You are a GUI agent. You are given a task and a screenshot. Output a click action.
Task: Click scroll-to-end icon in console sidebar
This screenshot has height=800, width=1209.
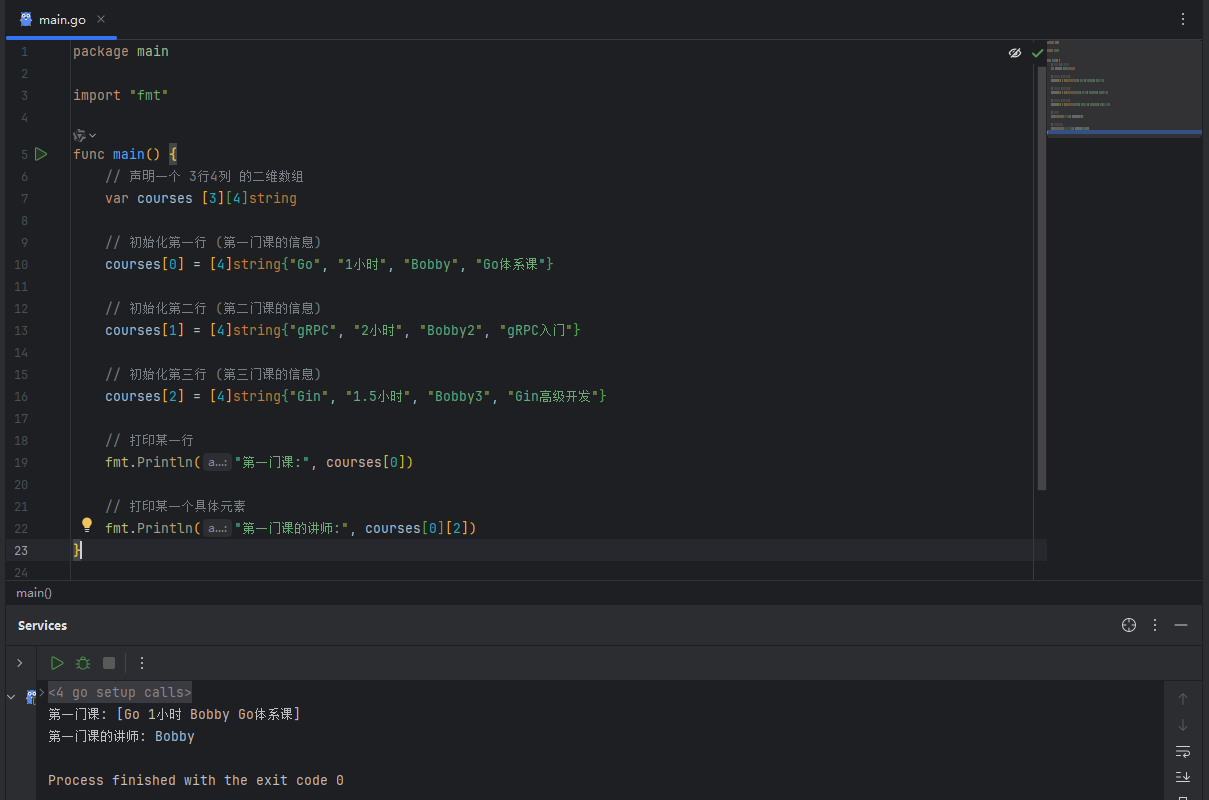pyautogui.click(x=1183, y=777)
